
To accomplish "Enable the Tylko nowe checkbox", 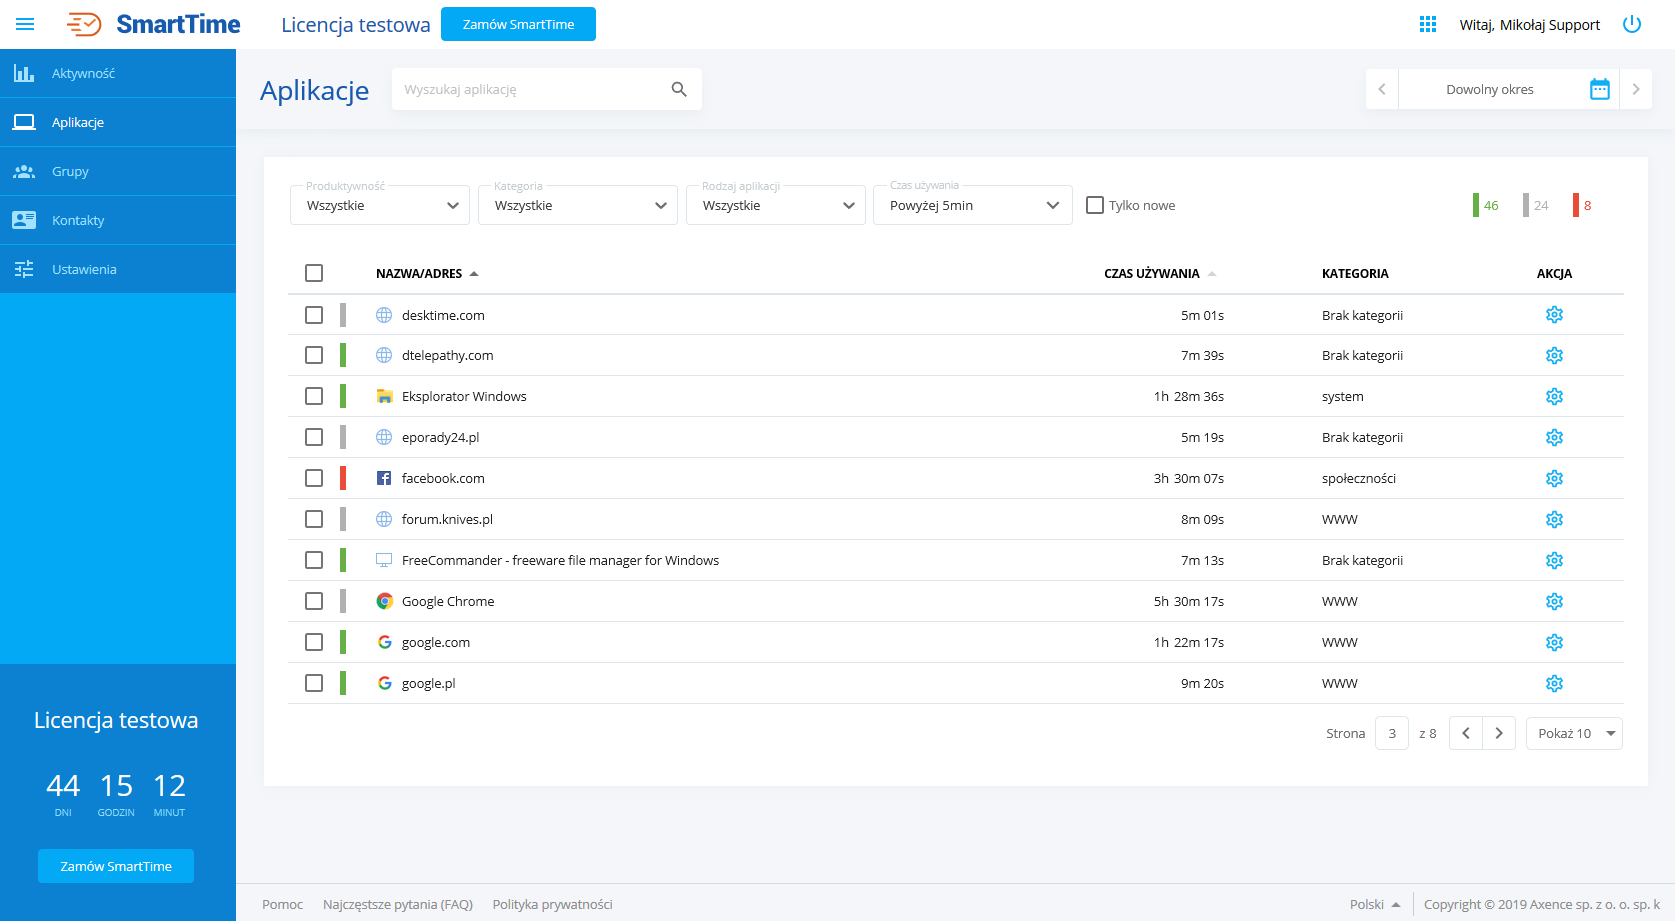I will (1094, 204).
